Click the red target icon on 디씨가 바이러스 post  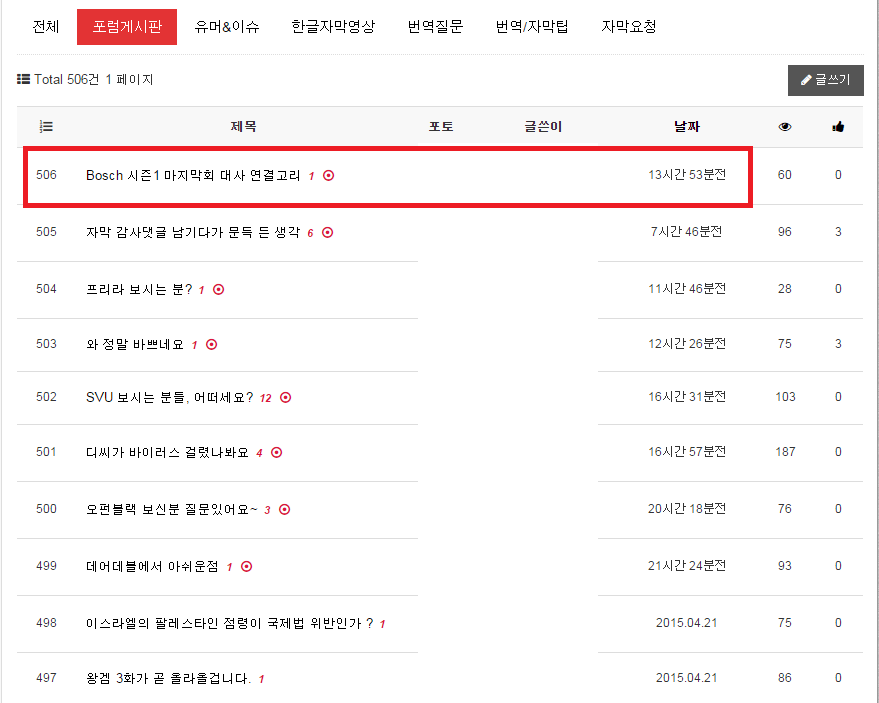coord(276,452)
